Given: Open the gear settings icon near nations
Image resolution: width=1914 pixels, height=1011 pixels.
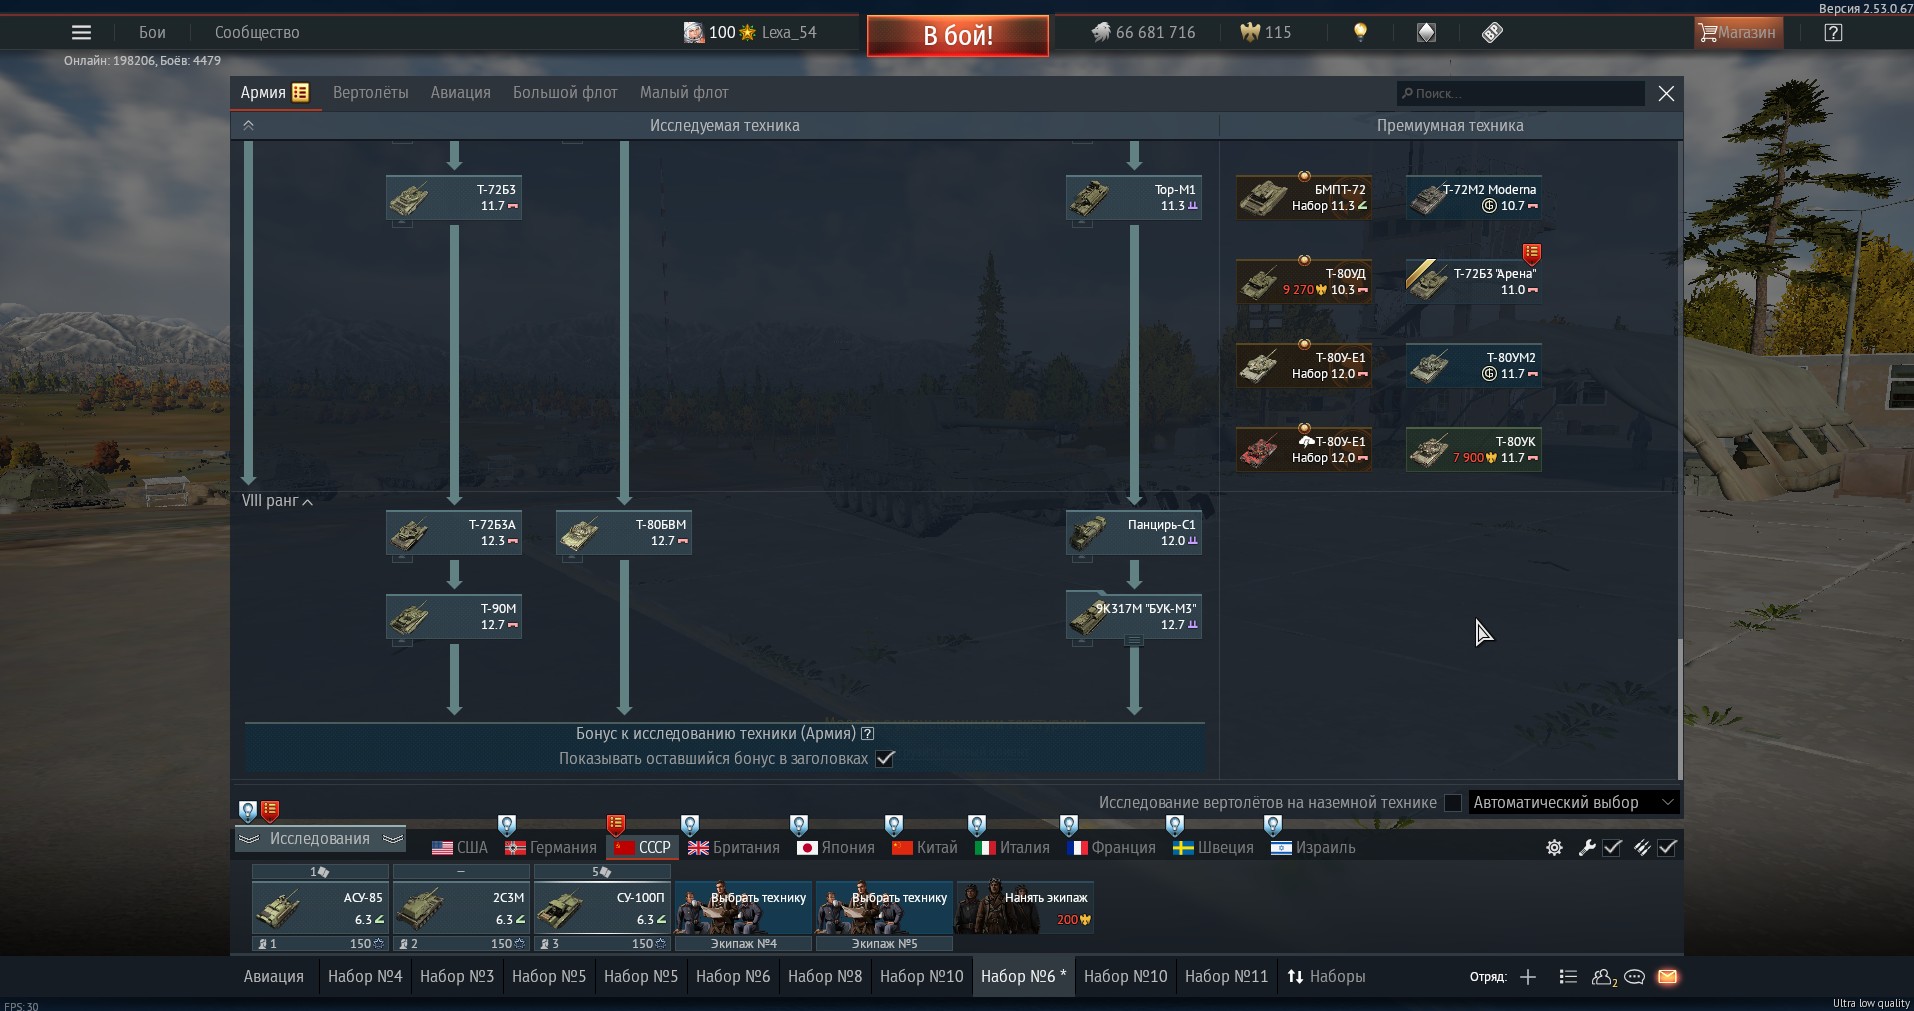Looking at the screenshot, I should tap(1554, 848).
